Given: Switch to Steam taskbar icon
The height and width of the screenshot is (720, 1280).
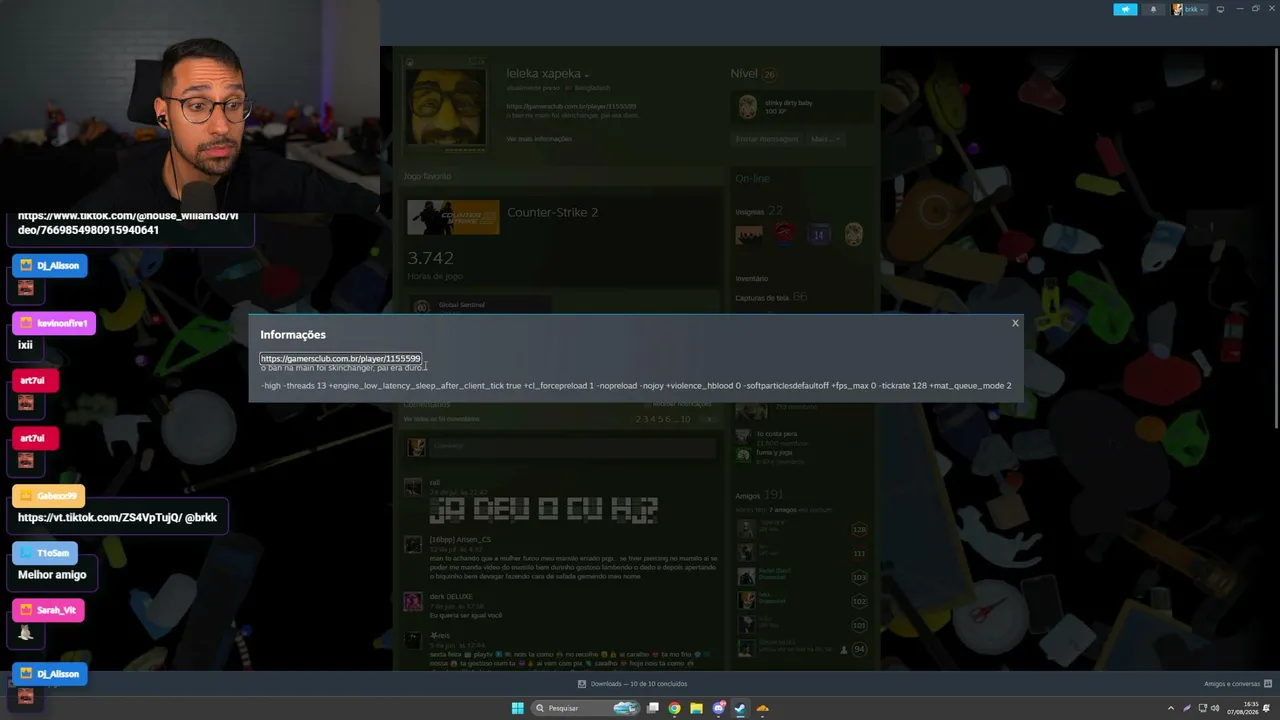Looking at the screenshot, I should tap(740, 708).
